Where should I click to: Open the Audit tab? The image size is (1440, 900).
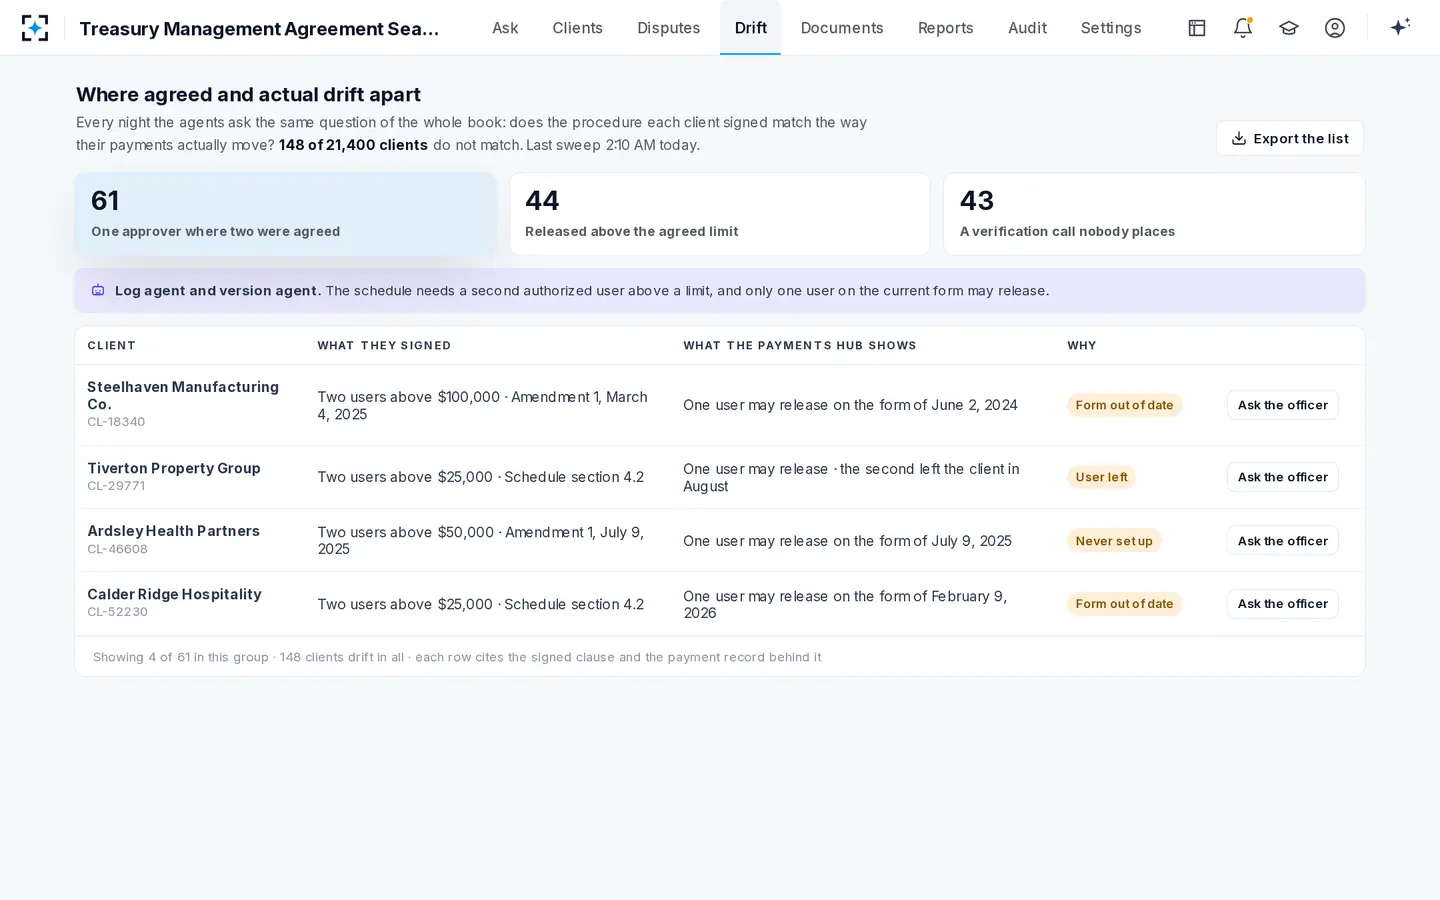[x=1027, y=28]
